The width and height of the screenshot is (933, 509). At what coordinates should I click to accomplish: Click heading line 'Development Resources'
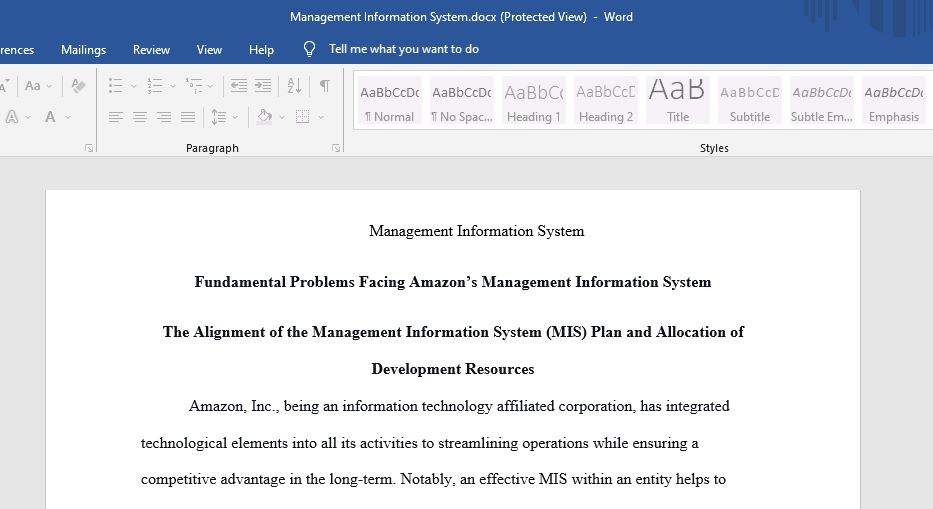pos(453,369)
